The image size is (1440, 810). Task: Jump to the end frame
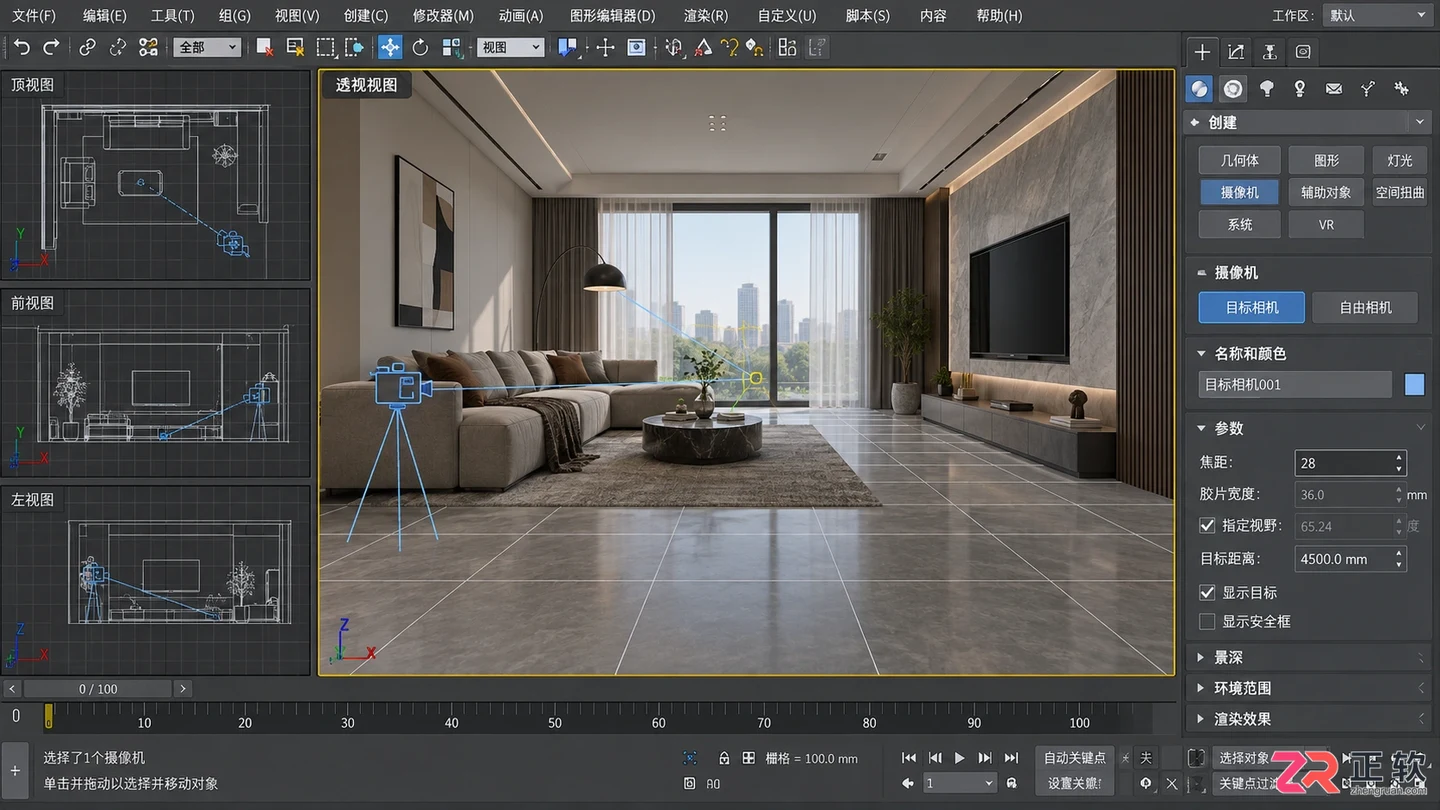[1011, 758]
